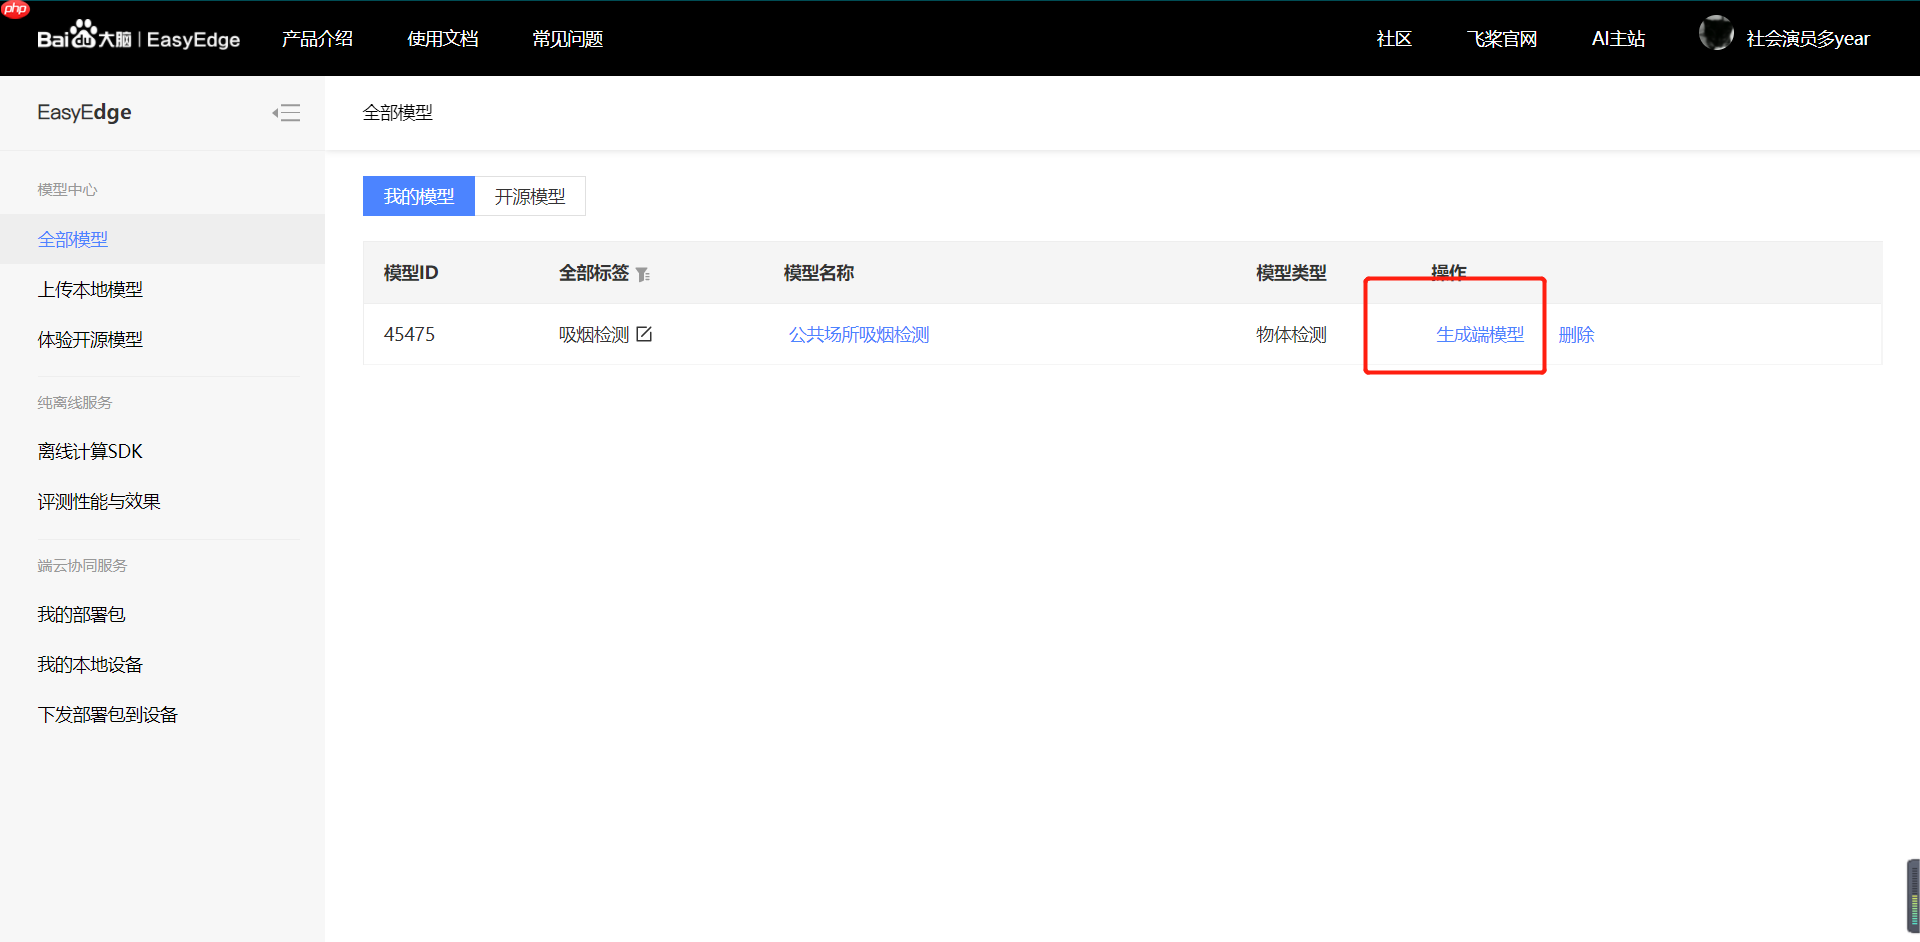
Task: Open the 使用文档 menu item
Action: pos(443,39)
